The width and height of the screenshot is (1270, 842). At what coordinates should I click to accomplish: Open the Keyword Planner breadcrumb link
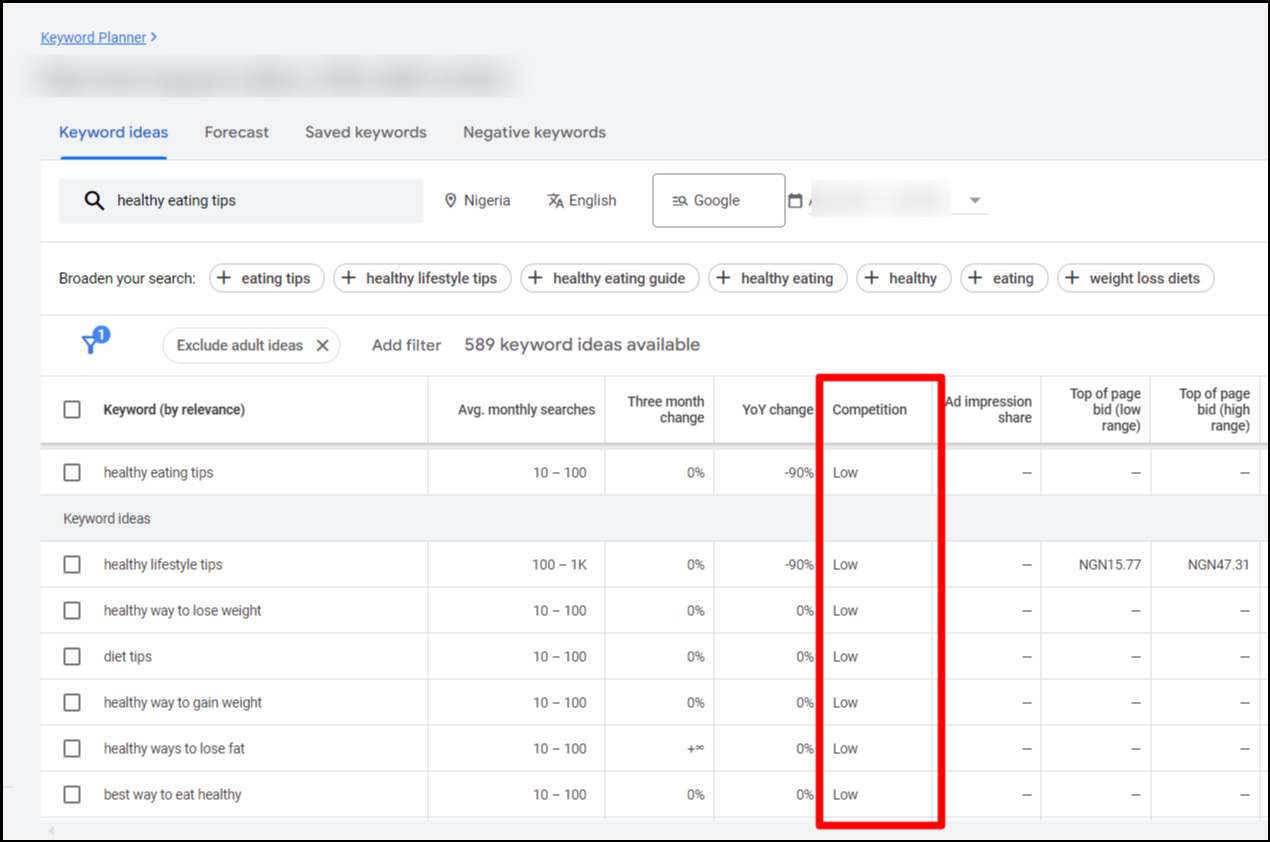[94, 38]
